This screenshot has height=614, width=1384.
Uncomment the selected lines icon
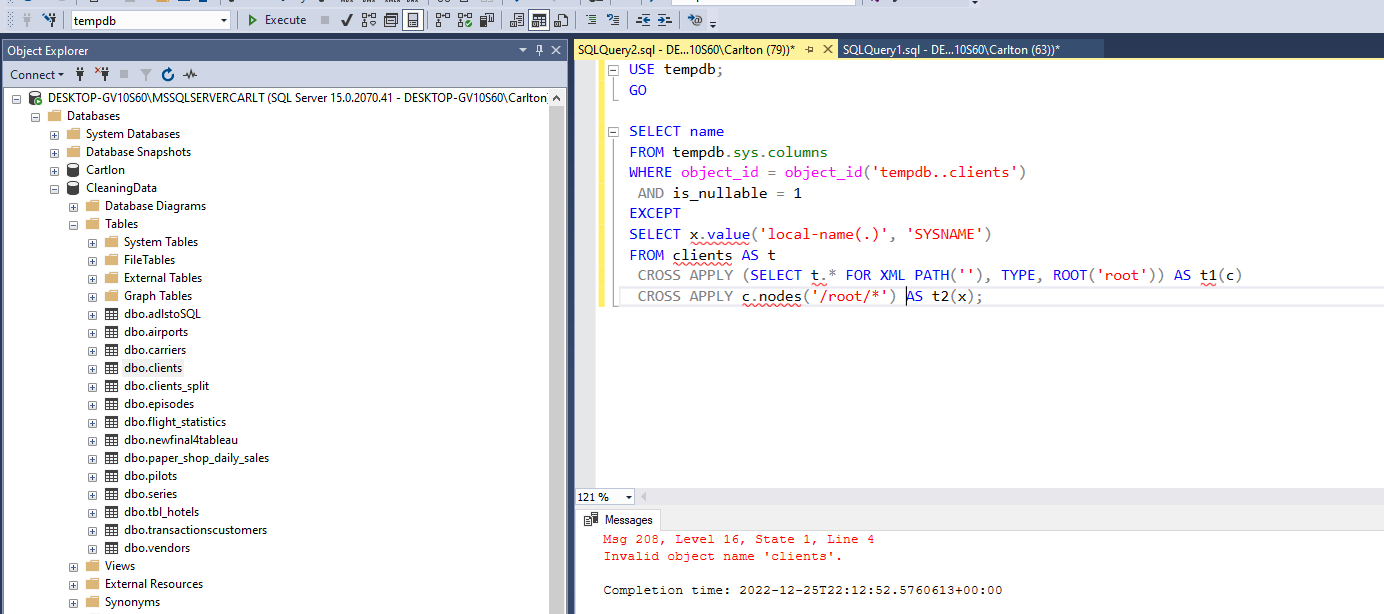point(613,20)
